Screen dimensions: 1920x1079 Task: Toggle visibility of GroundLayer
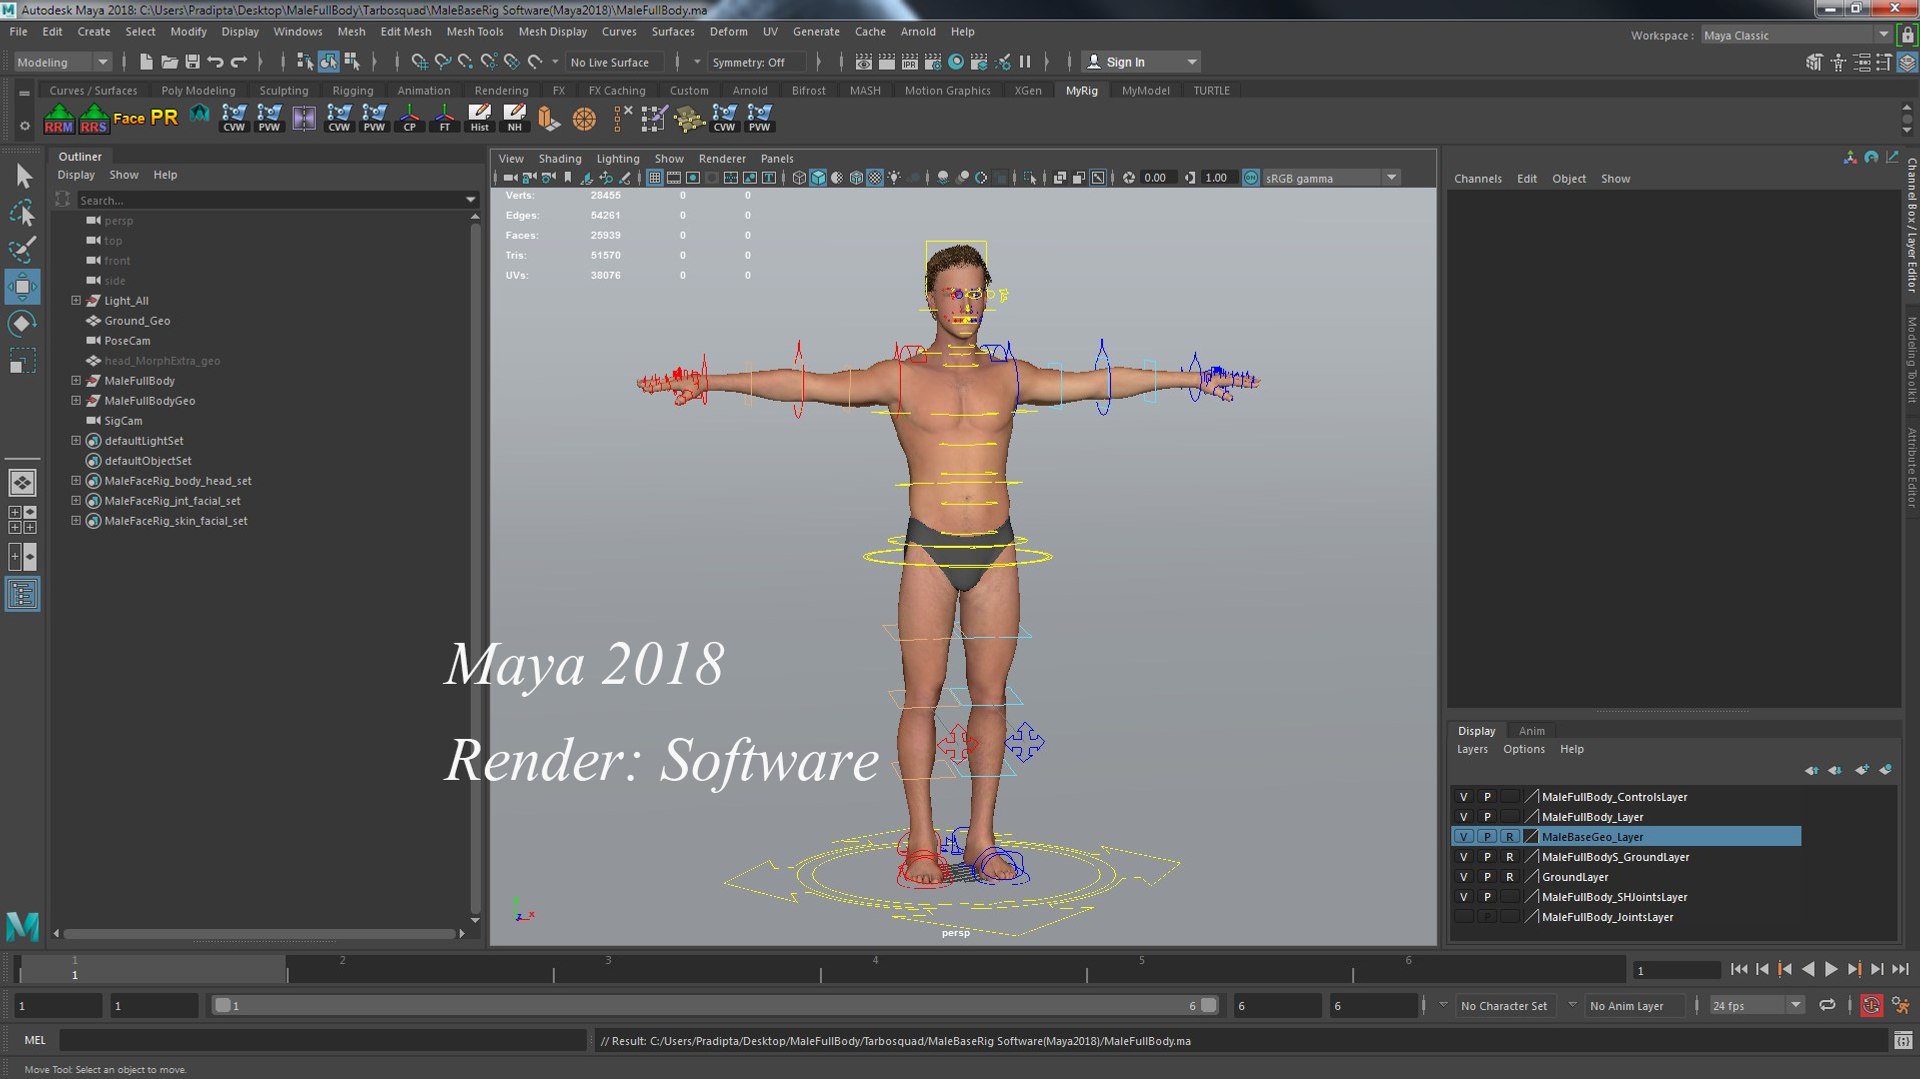[1464, 877]
